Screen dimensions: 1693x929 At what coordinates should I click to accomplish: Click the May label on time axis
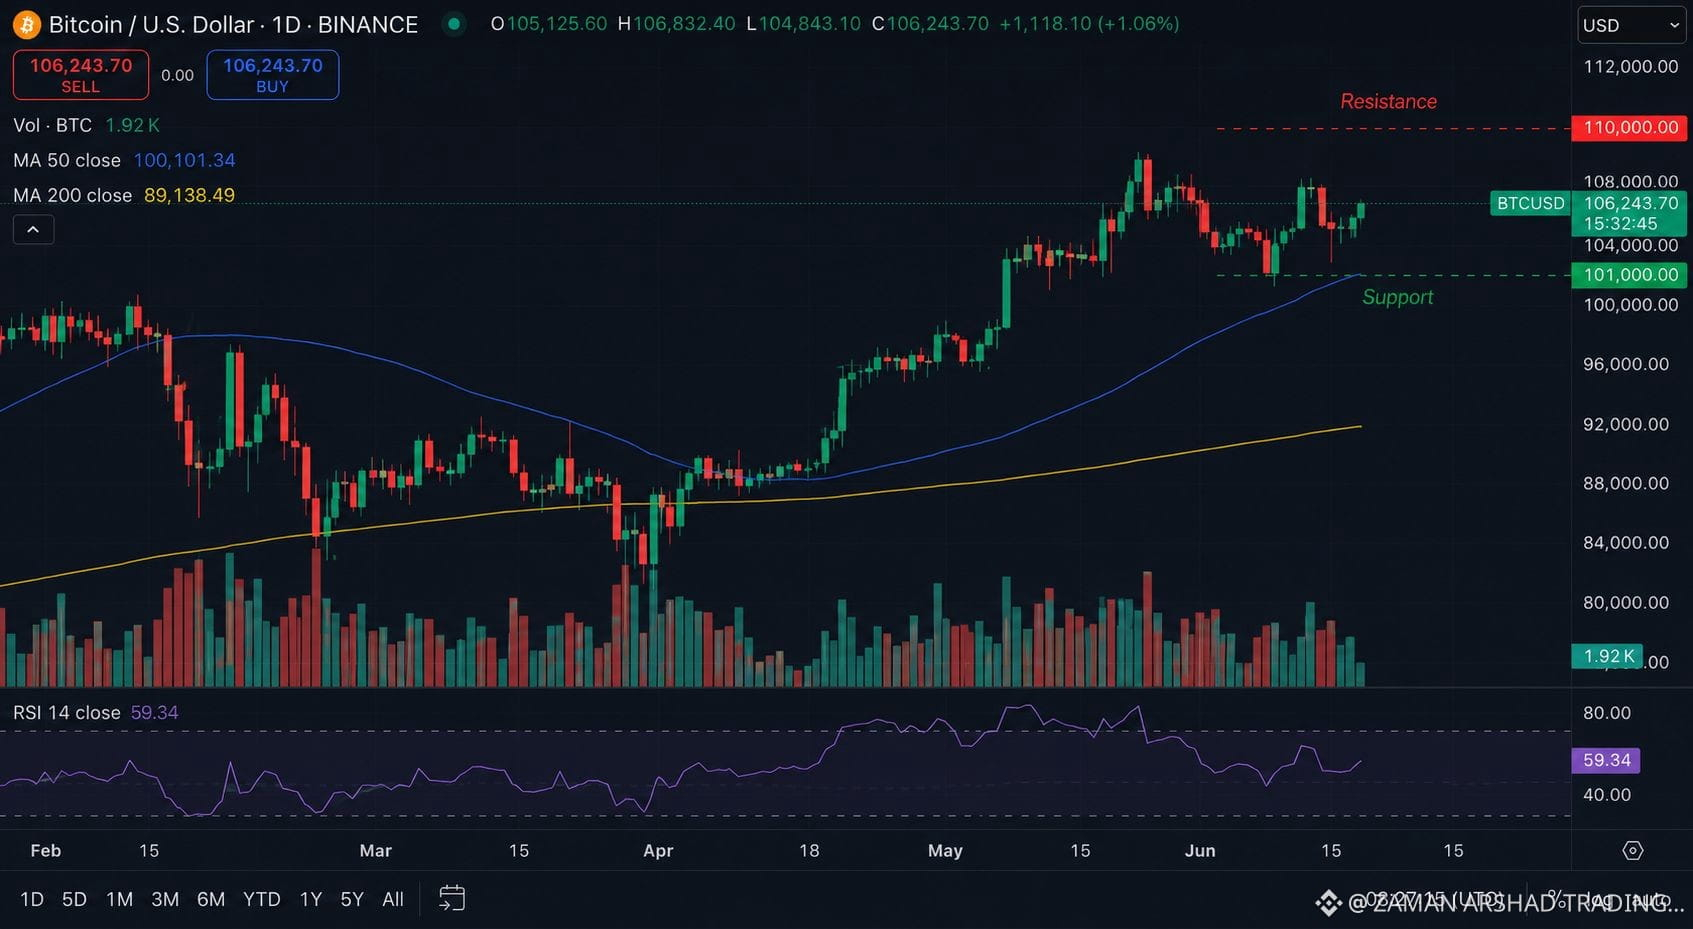point(945,851)
